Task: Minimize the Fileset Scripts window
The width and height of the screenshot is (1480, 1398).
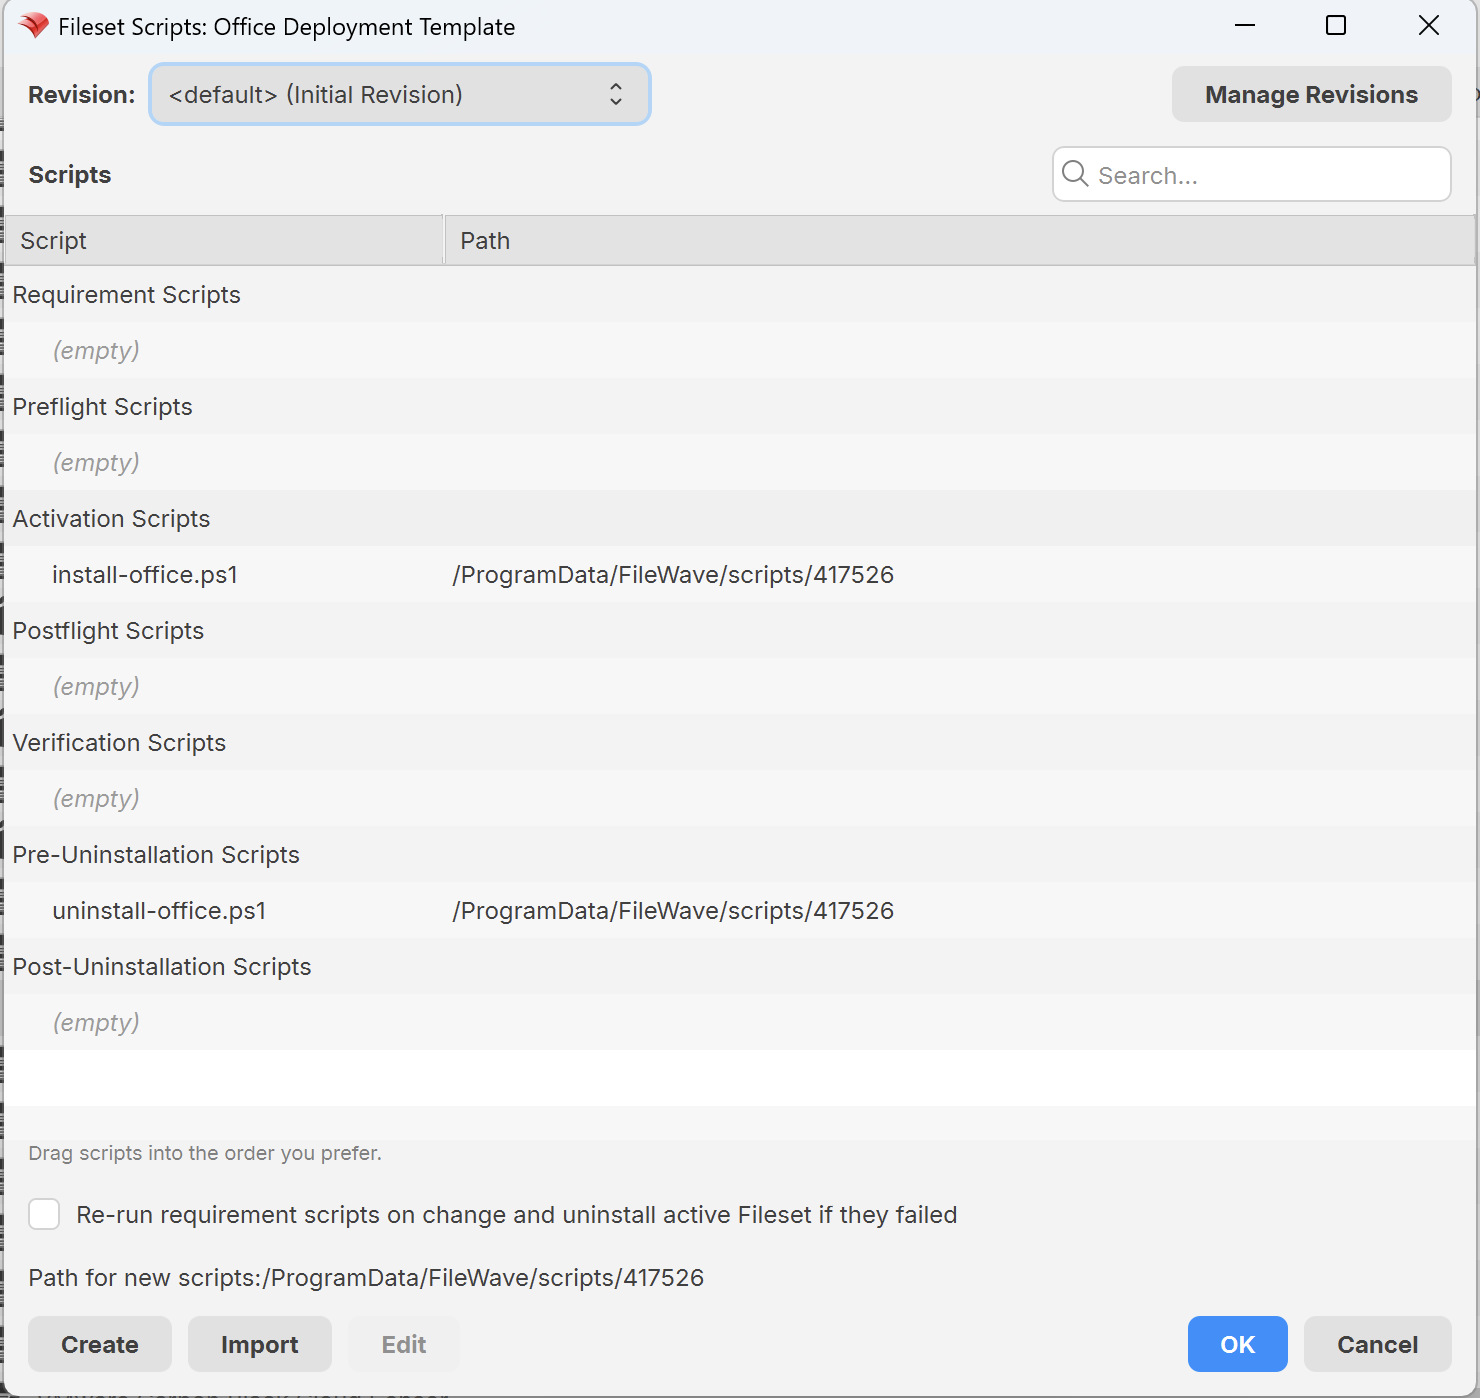Action: coord(1245,26)
